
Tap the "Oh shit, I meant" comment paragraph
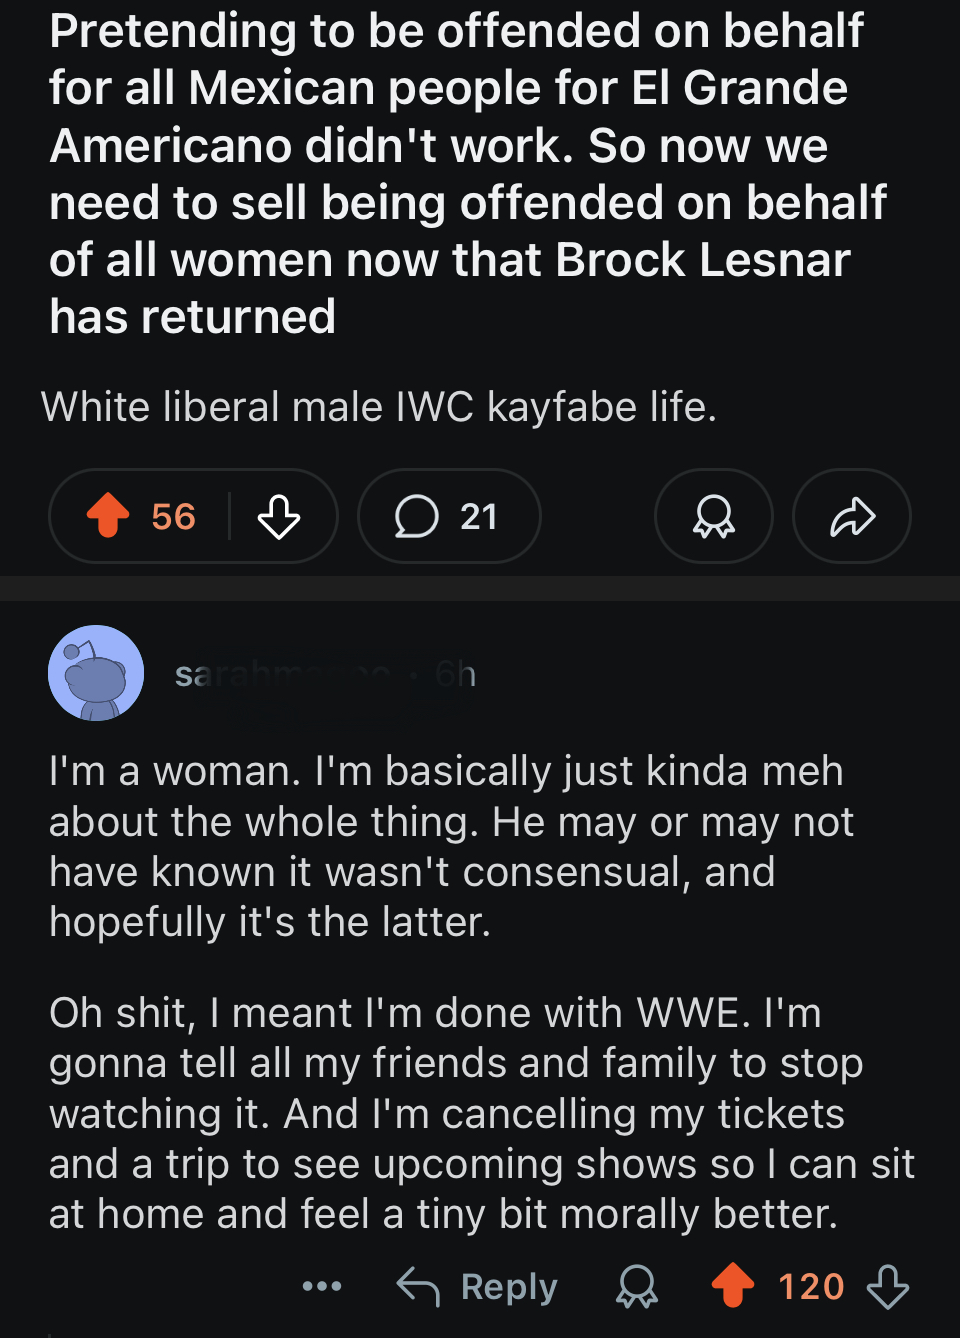(x=480, y=1113)
